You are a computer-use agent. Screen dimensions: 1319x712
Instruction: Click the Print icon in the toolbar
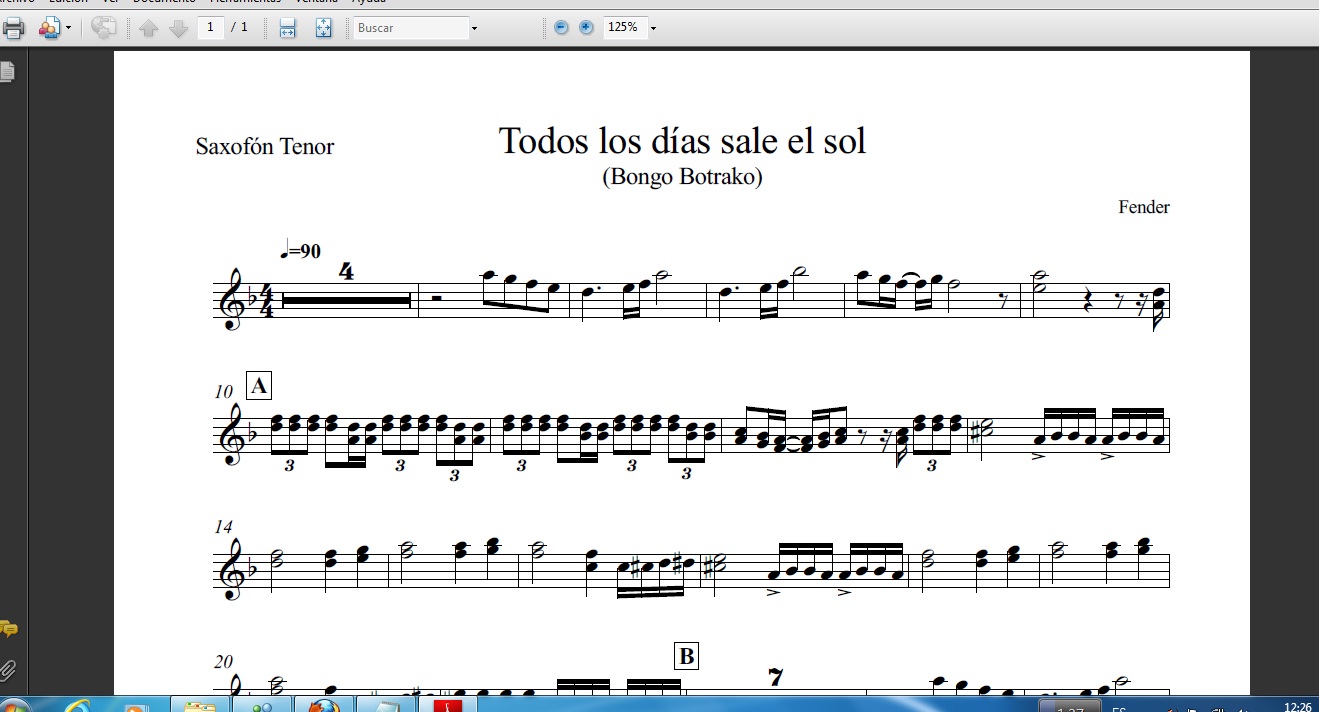pos(13,28)
